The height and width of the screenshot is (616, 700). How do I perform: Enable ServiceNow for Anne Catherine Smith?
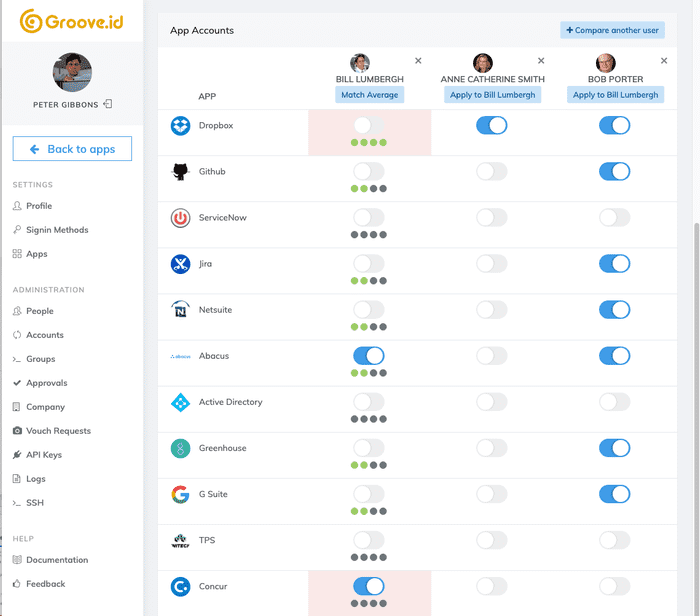tap(492, 218)
